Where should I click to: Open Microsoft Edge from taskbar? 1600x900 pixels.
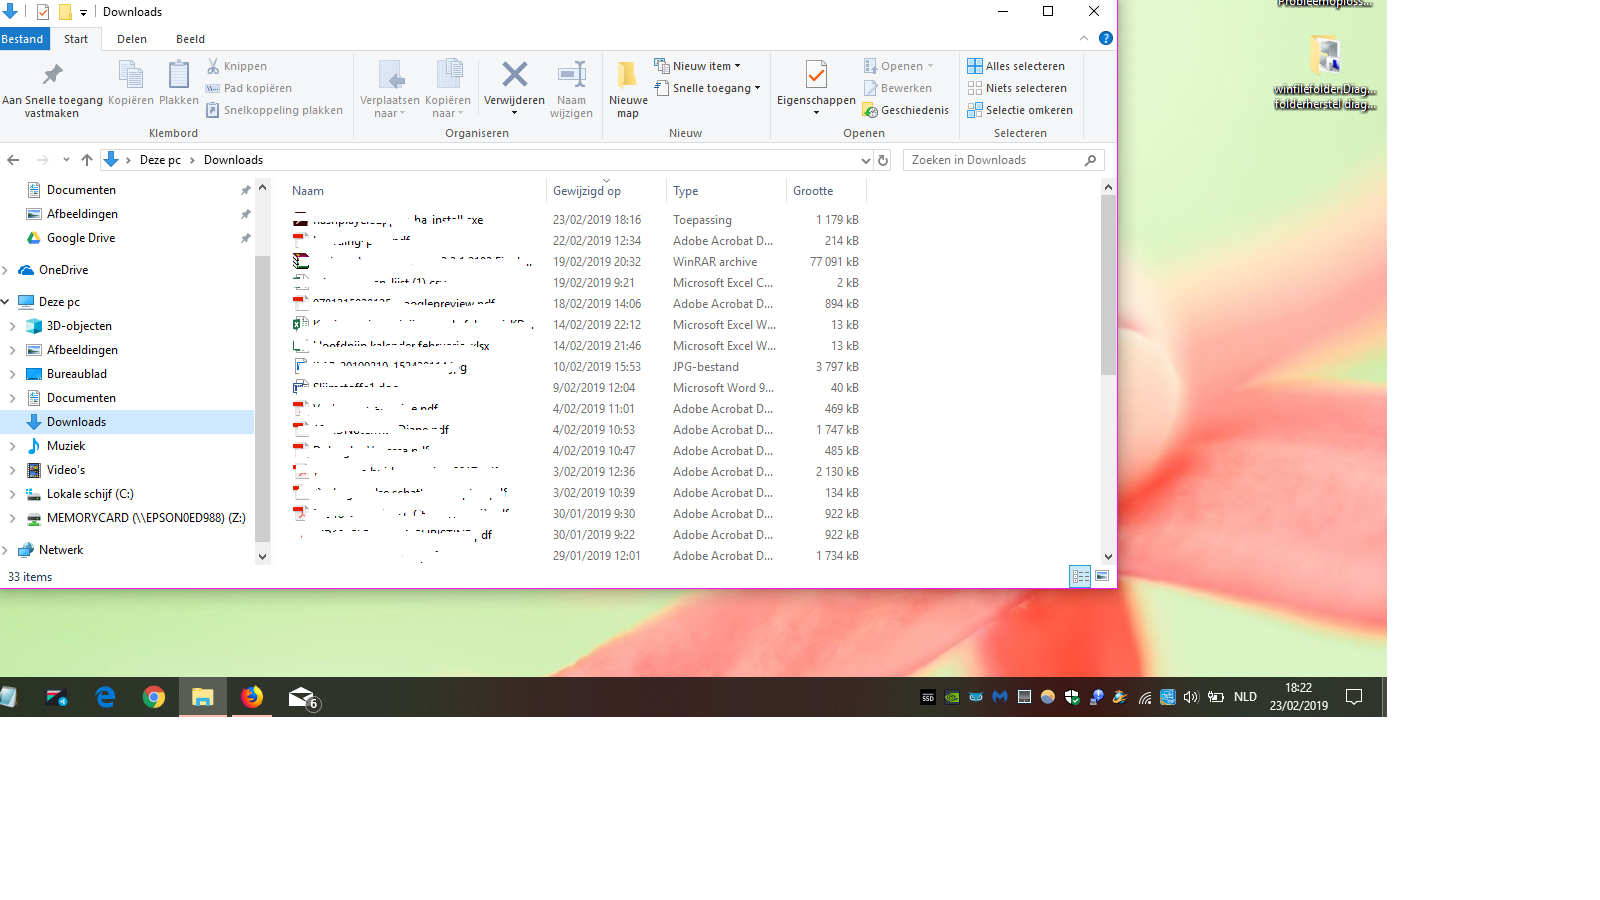(105, 697)
